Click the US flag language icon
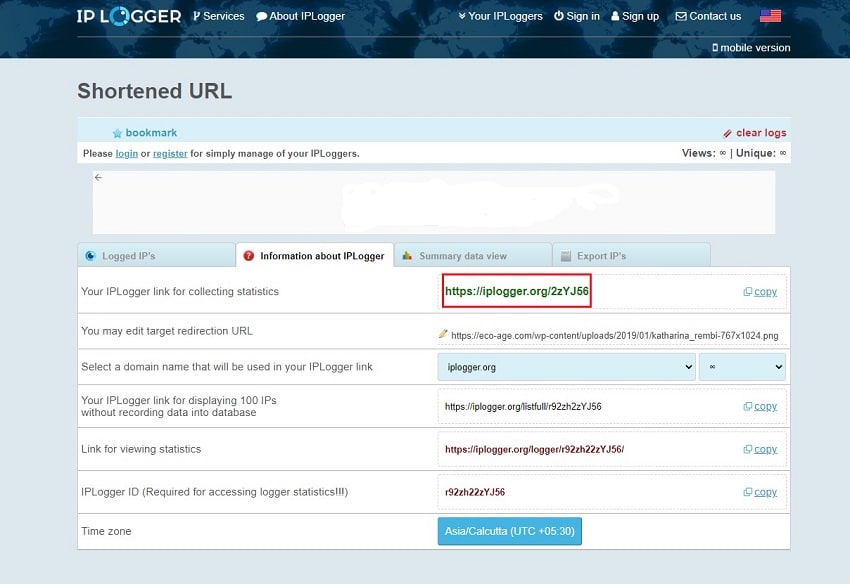Viewport: 850px width, 584px height. click(770, 16)
